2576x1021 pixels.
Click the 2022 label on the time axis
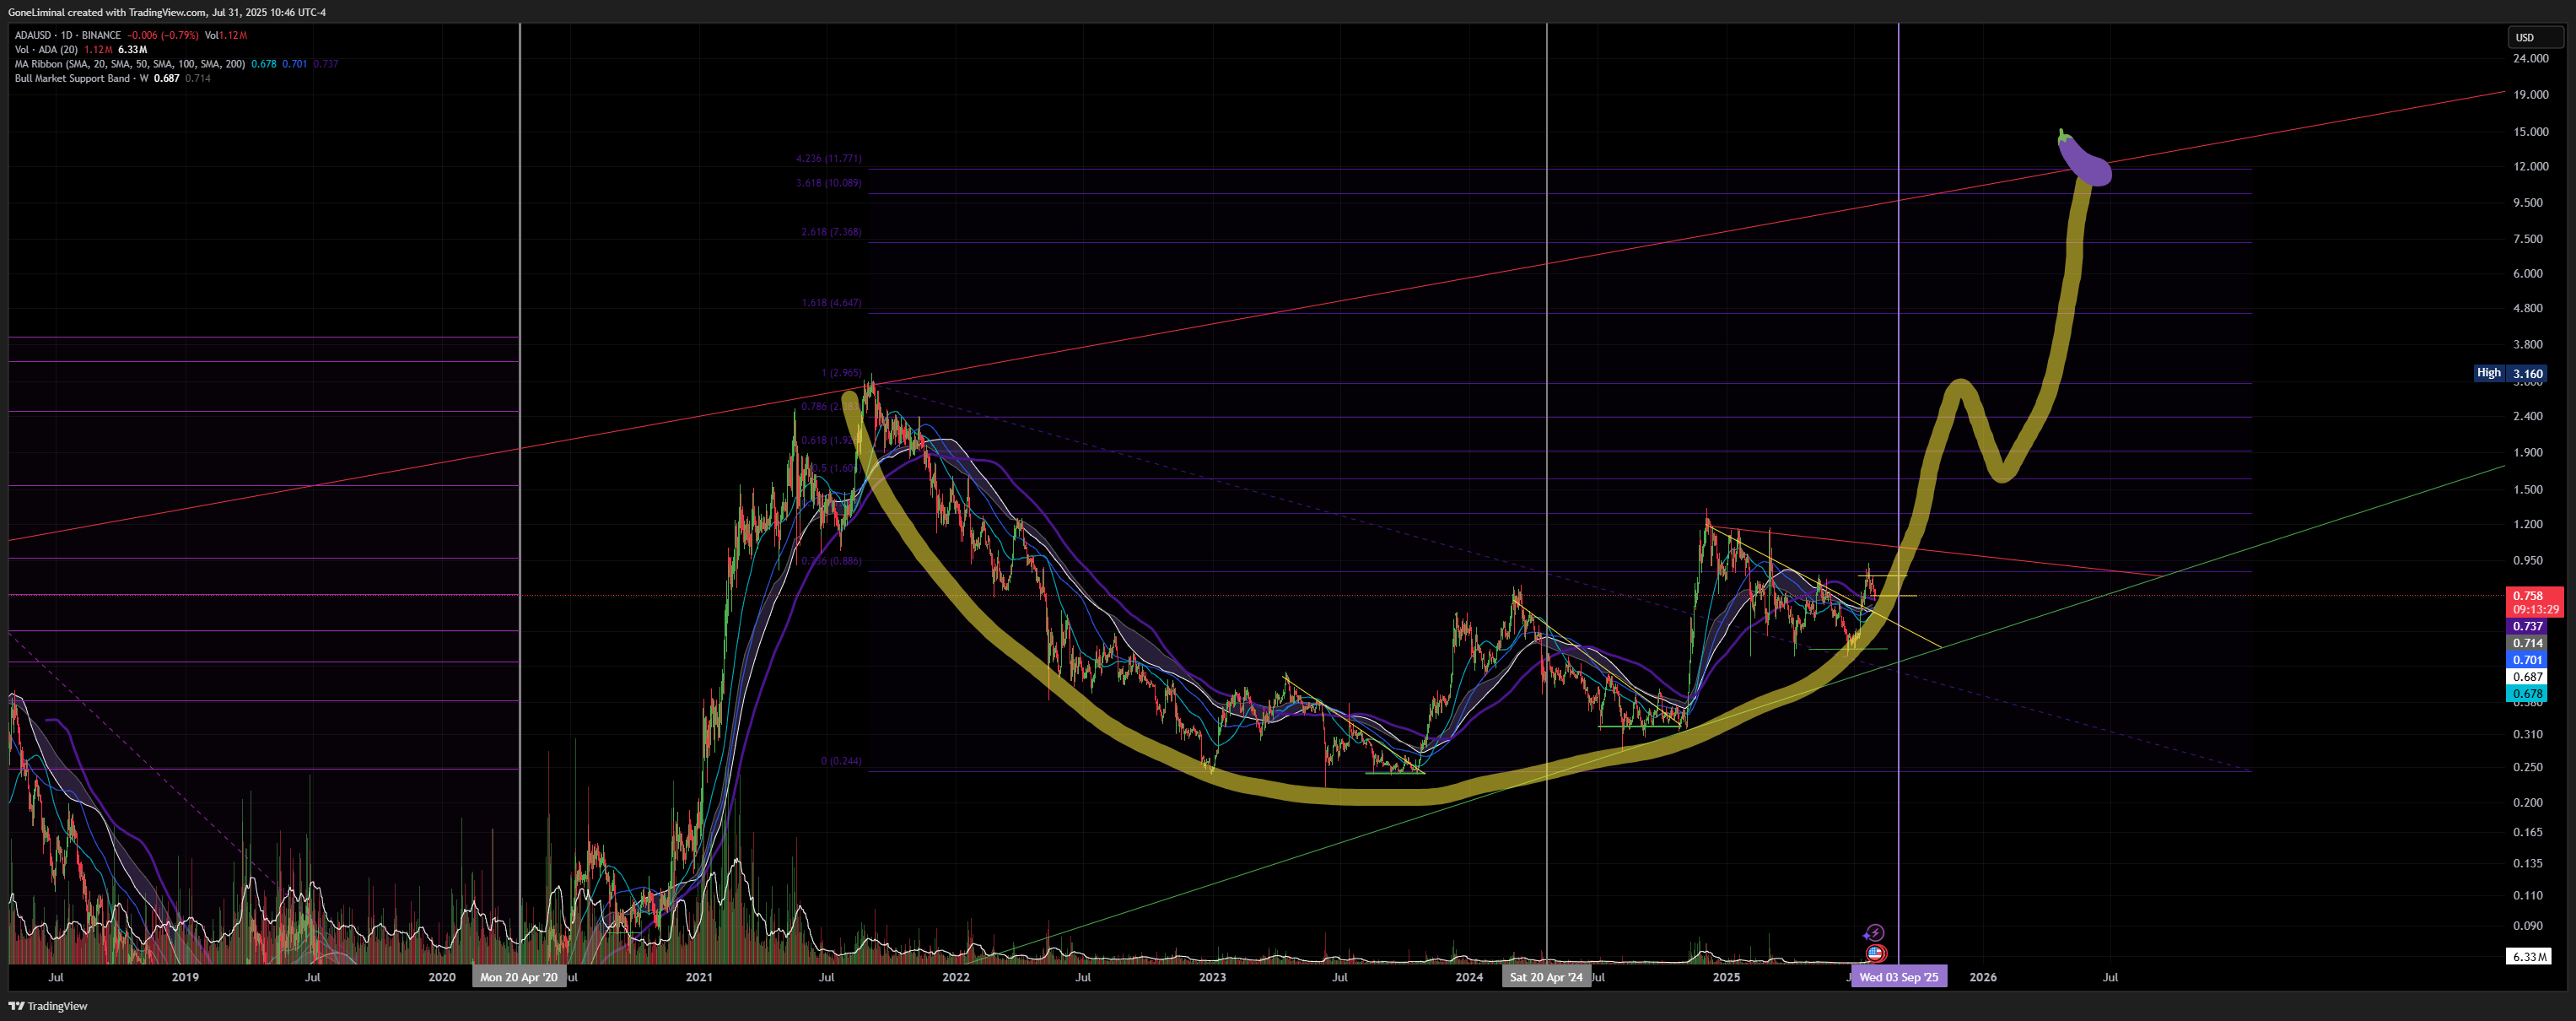pyautogui.click(x=956, y=977)
